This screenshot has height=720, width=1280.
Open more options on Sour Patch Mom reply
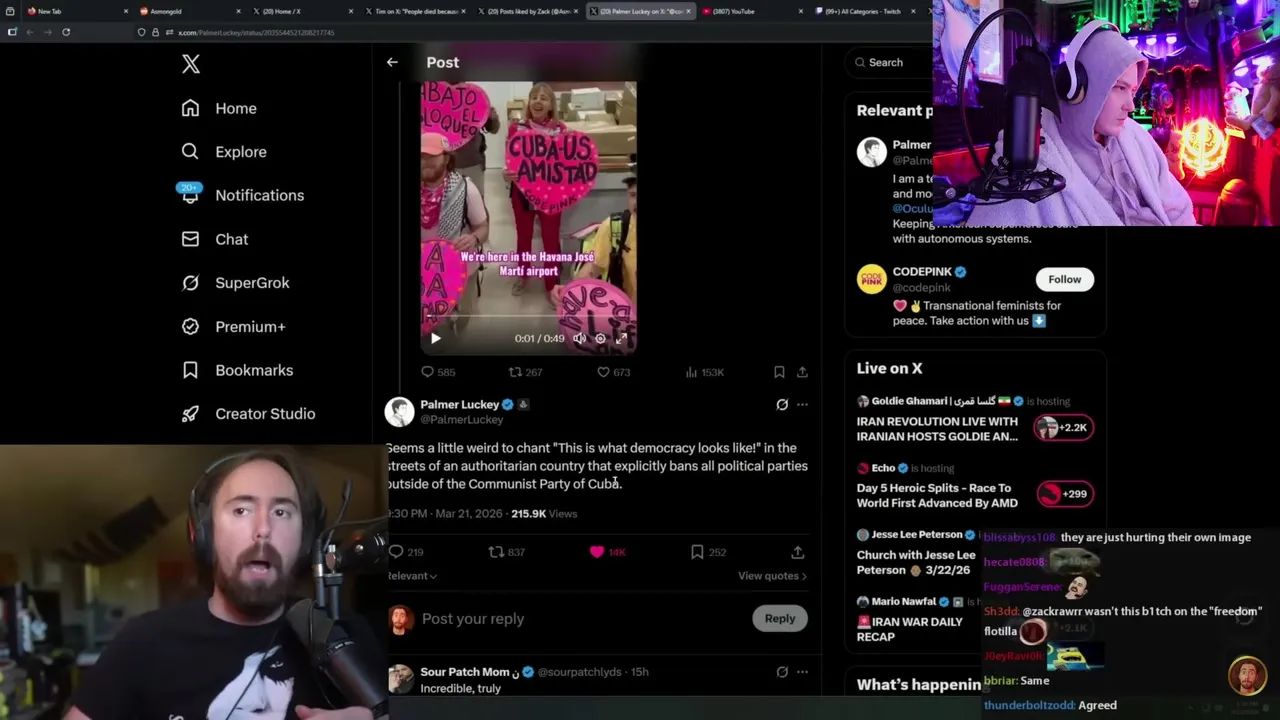[x=802, y=672]
